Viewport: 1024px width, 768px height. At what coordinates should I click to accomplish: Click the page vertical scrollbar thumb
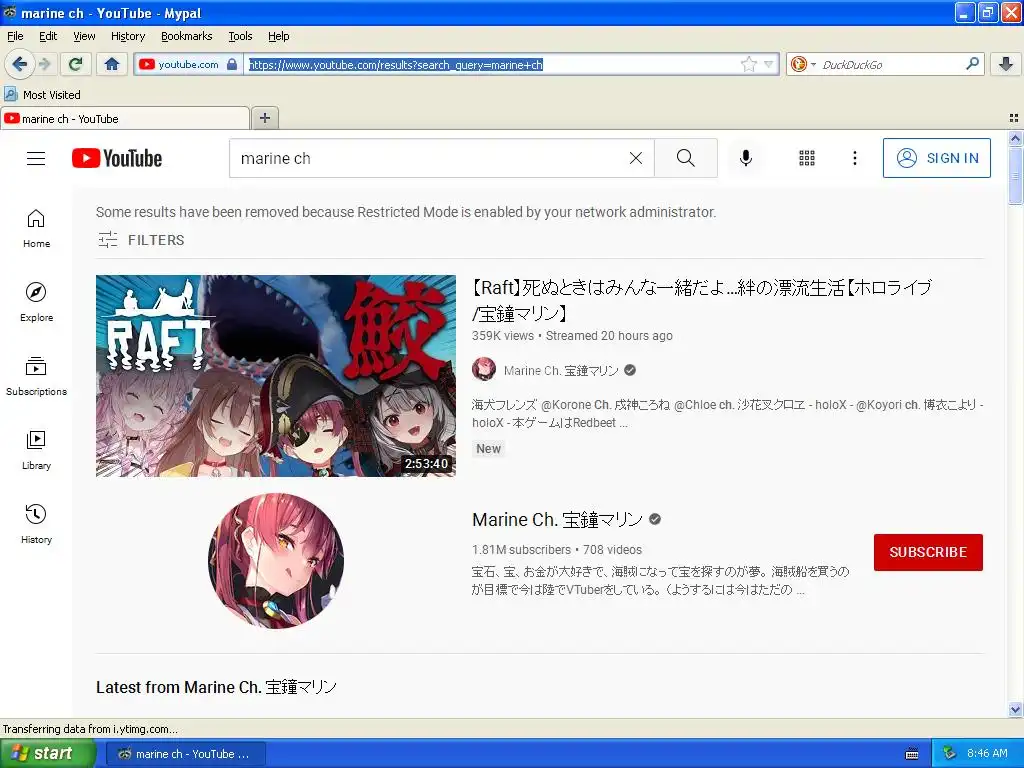(1015, 175)
